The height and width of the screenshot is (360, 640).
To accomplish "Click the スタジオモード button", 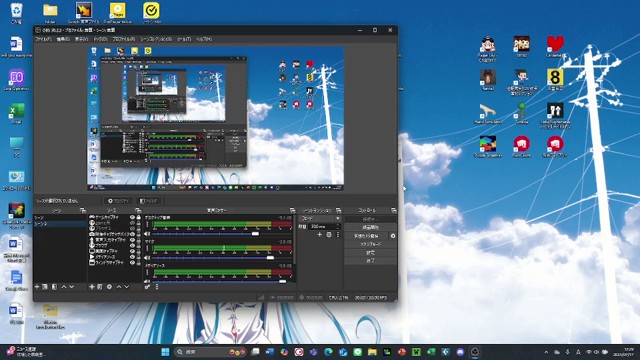I will [x=370, y=244].
